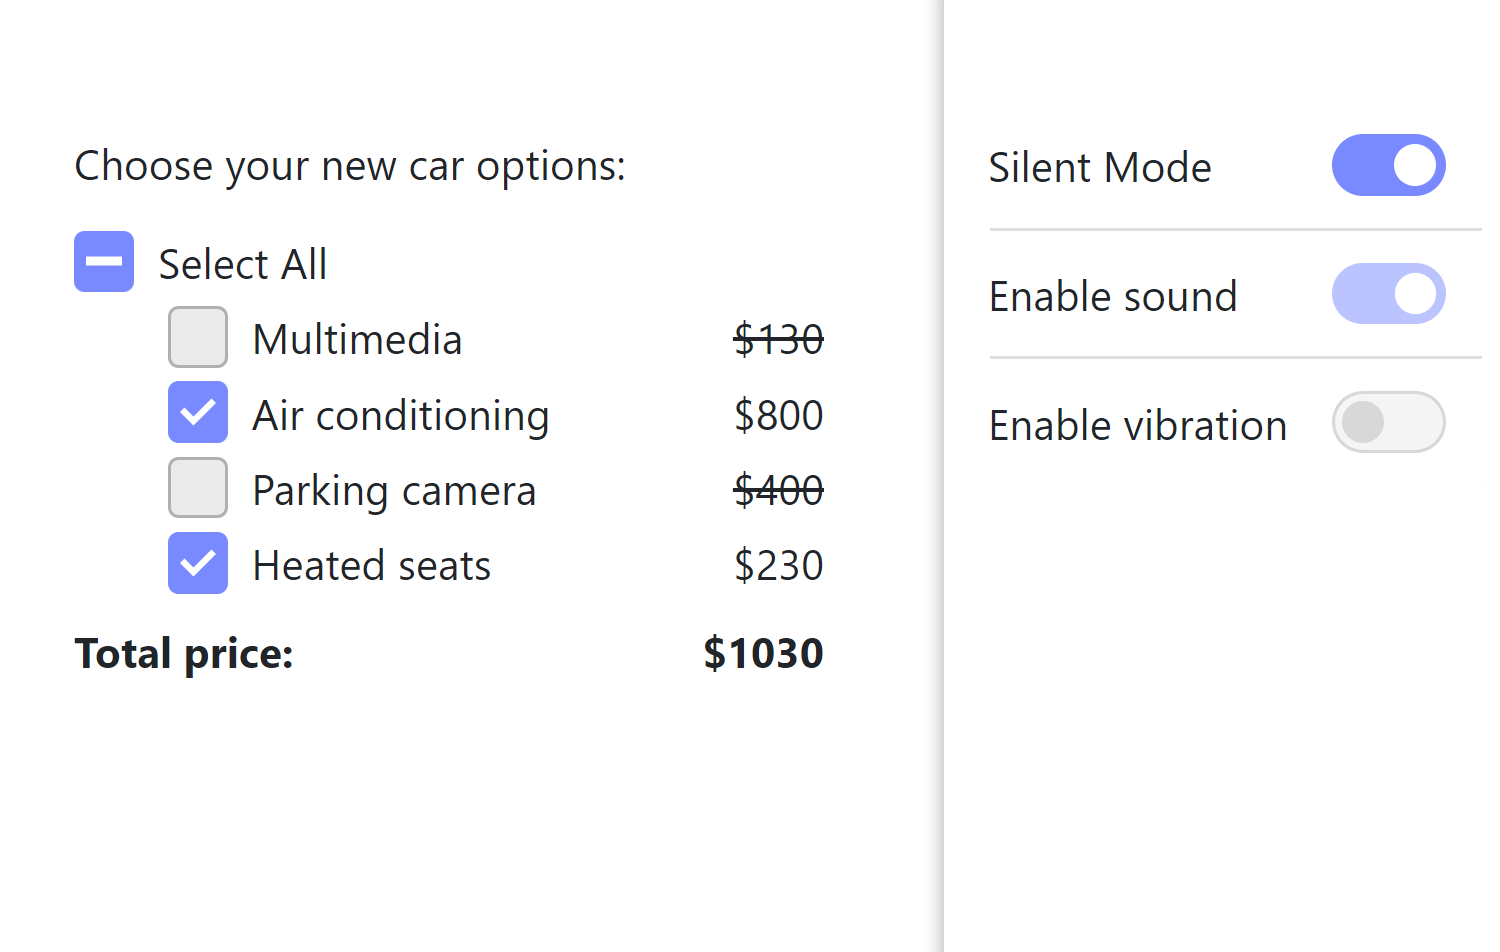Click the Heated seats label
Image resolution: width=1500 pixels, height=952 pixels.
click(x=371, y=566)
